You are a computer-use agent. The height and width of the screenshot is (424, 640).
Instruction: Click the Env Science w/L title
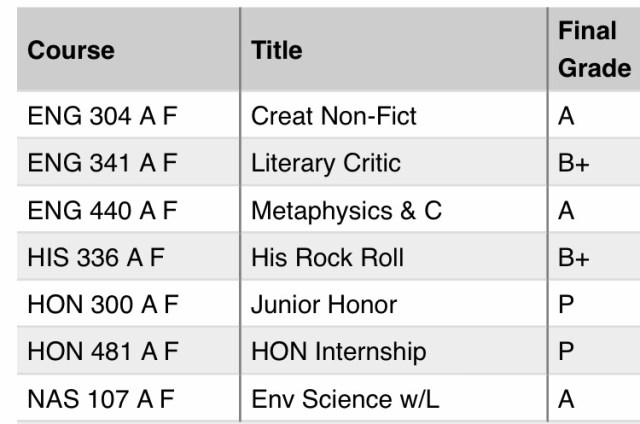point(344,399)
